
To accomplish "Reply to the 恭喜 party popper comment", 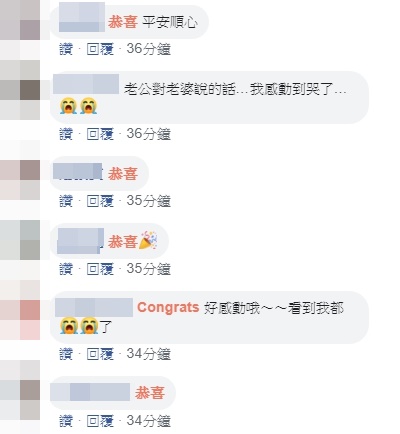I will 100,269.
